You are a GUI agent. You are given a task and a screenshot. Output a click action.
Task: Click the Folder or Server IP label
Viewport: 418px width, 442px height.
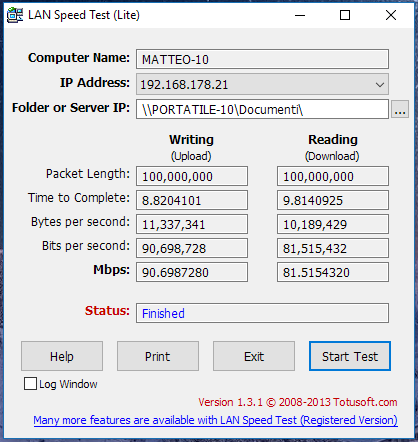[71, 108]
